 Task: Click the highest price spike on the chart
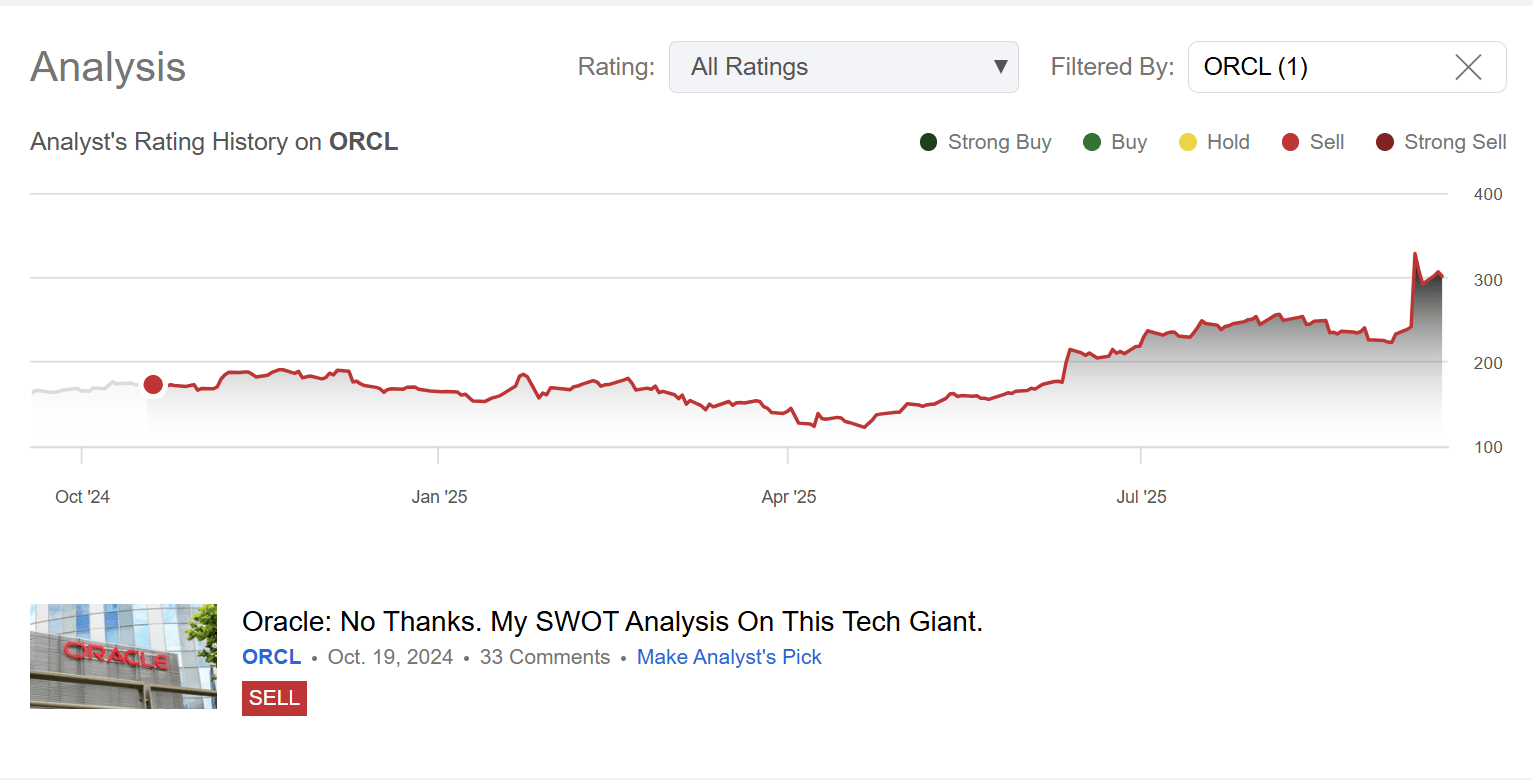click(x=1414, y=254)
